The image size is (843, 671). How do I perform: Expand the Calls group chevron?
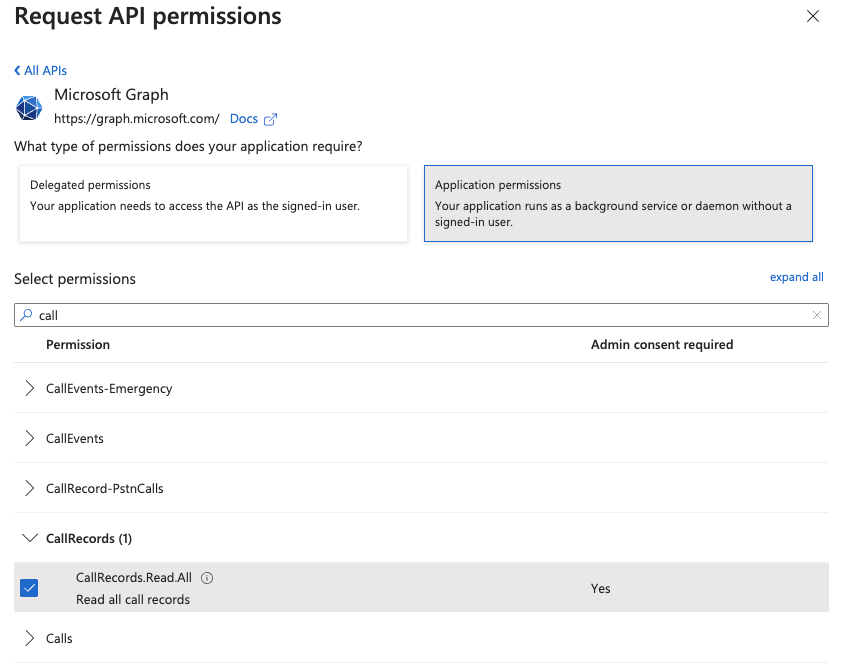pyautogui.click(x=30, y=638)
